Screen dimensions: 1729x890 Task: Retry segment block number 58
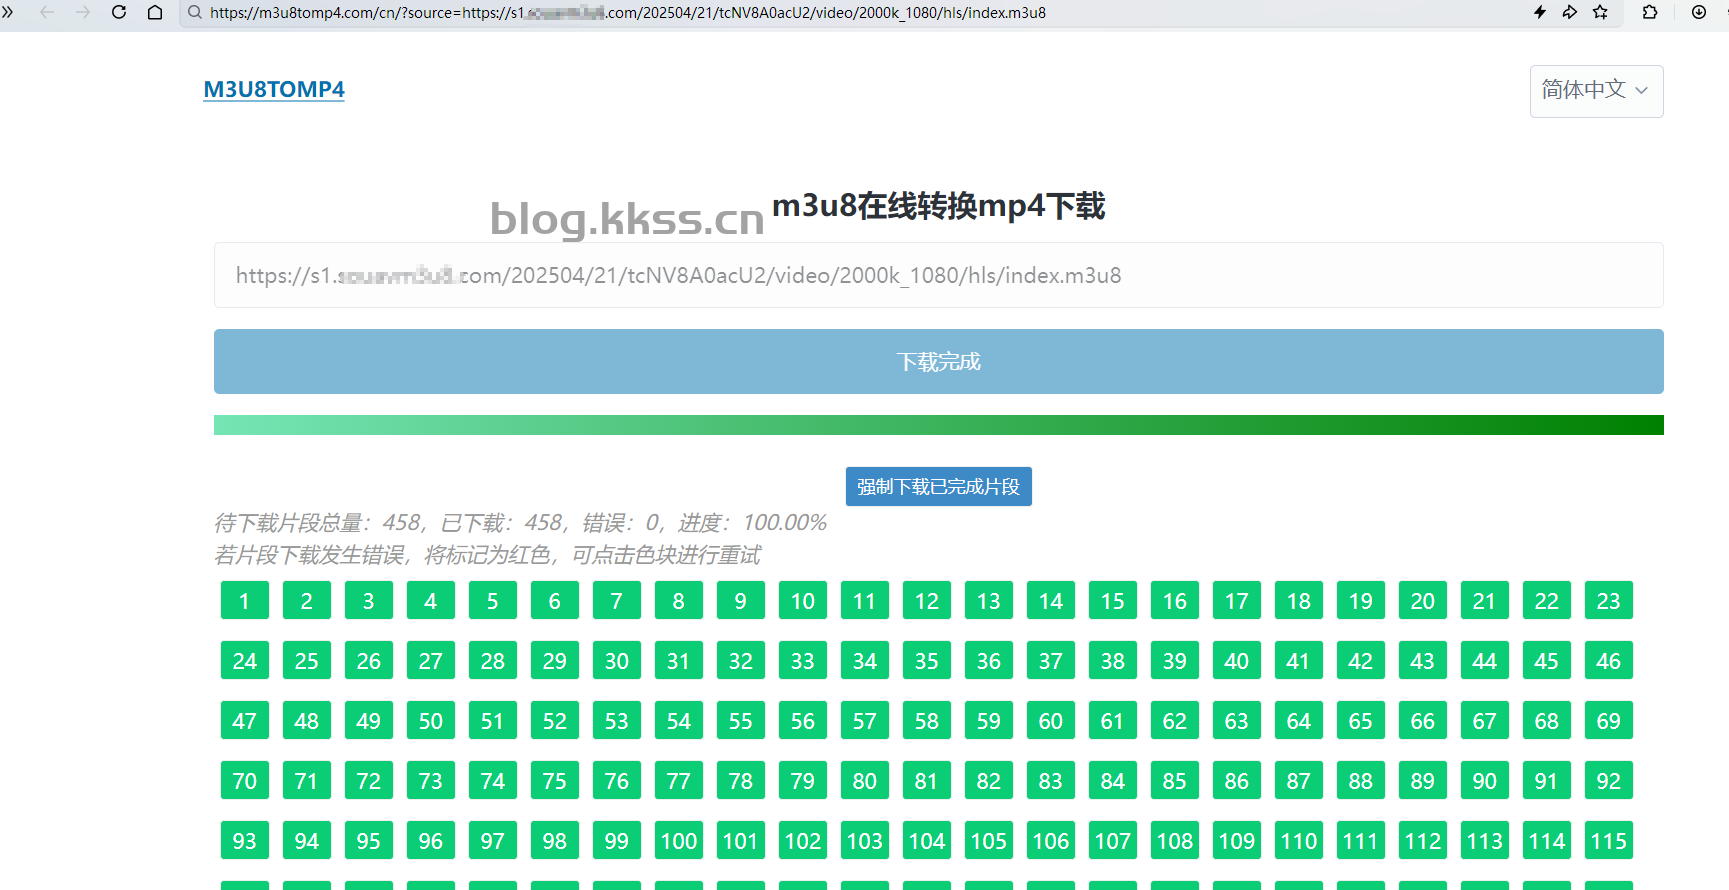[927, 721]
